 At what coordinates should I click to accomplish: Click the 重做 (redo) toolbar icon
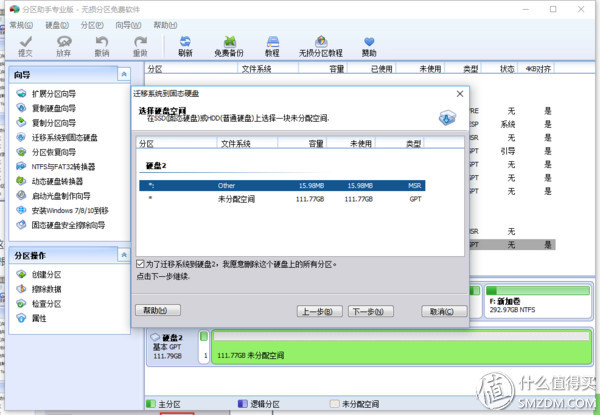[x=140, y=46]
